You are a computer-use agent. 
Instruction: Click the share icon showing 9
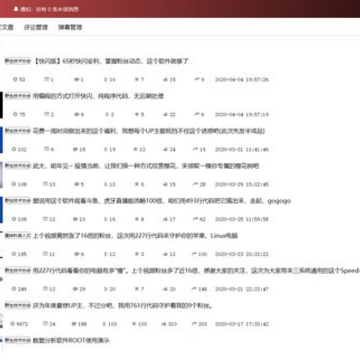point(196,80)
